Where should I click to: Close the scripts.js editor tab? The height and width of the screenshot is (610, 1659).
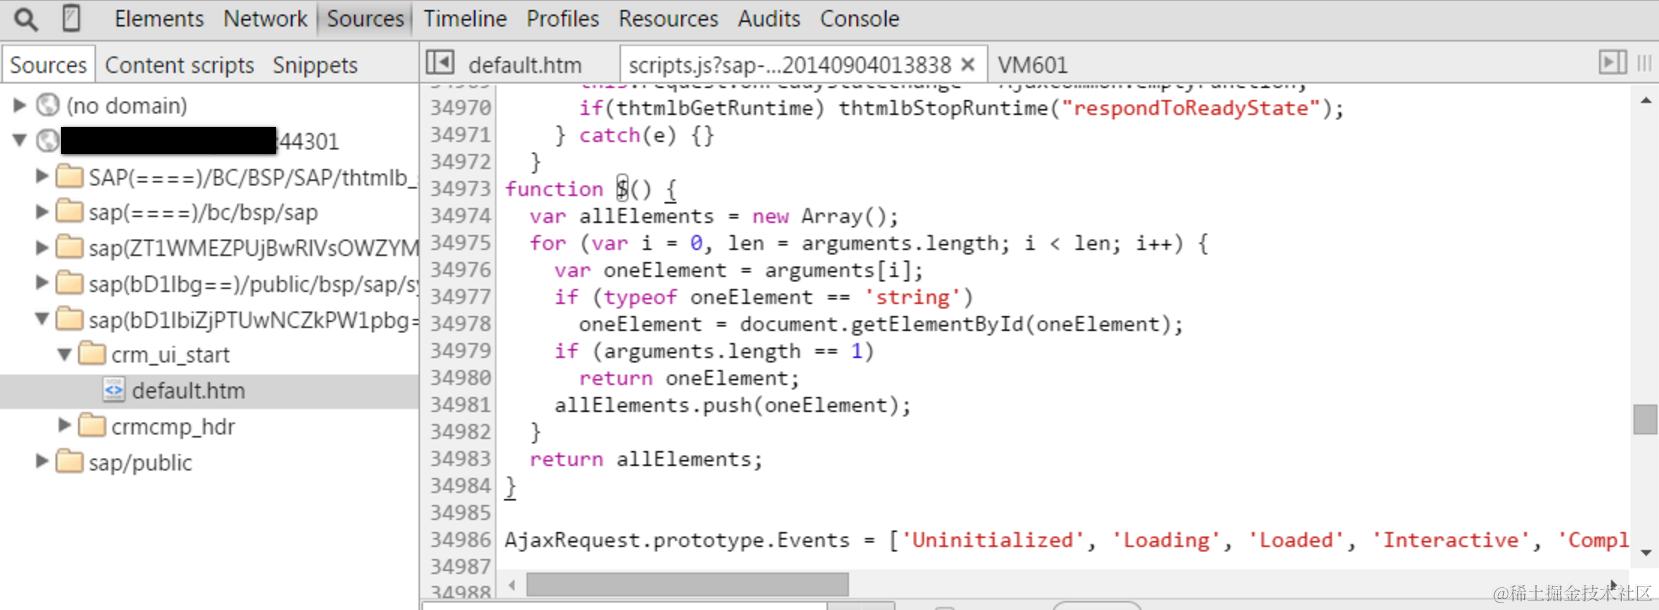coord(967,65)
